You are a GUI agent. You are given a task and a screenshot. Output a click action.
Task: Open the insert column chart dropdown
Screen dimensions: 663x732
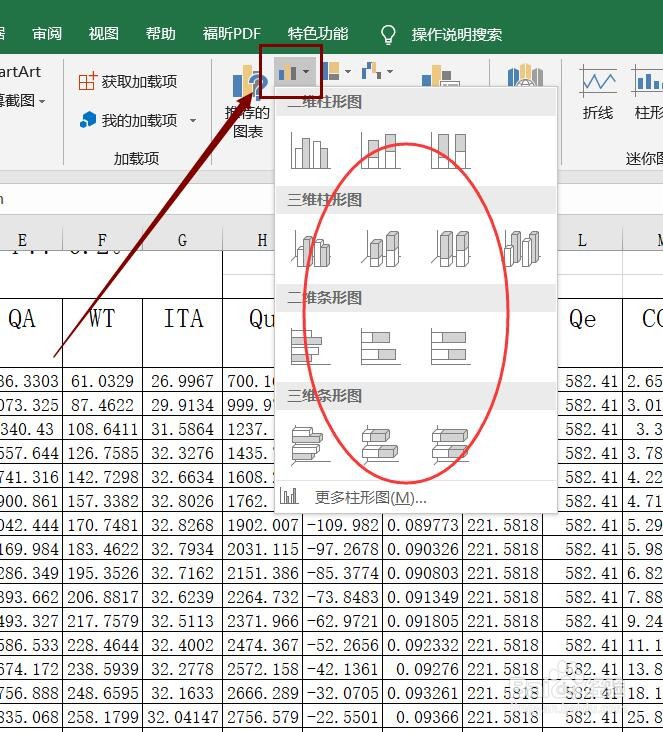point(293,72)
